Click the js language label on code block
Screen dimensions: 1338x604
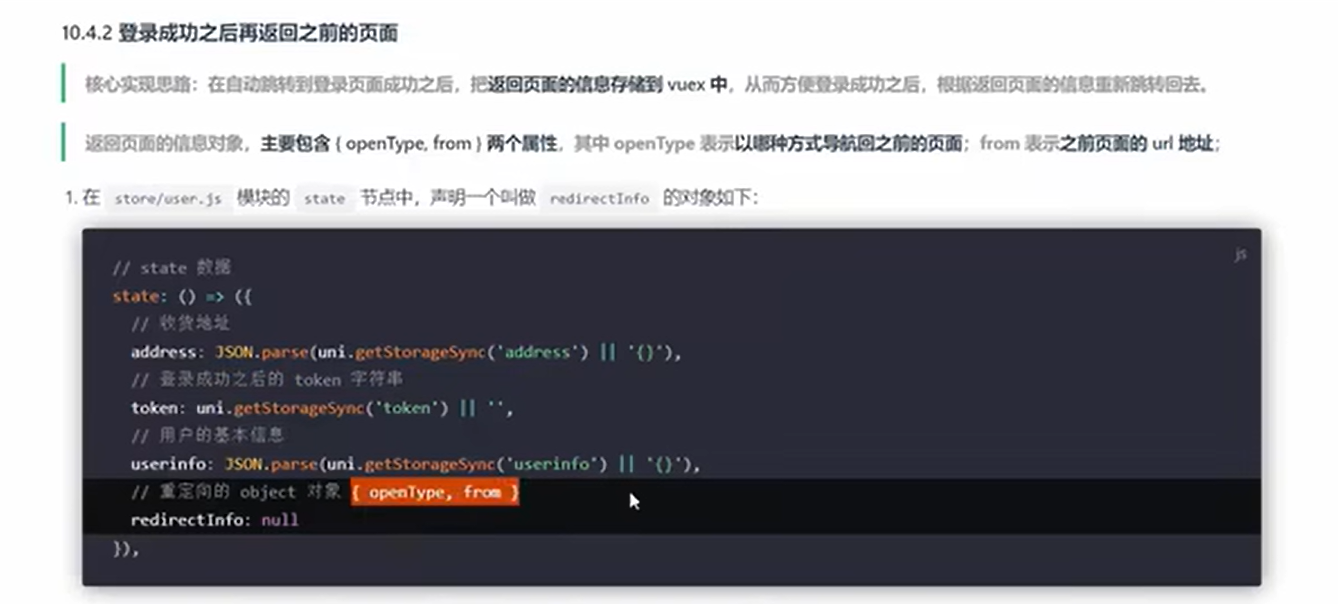tap(1241, 255)
